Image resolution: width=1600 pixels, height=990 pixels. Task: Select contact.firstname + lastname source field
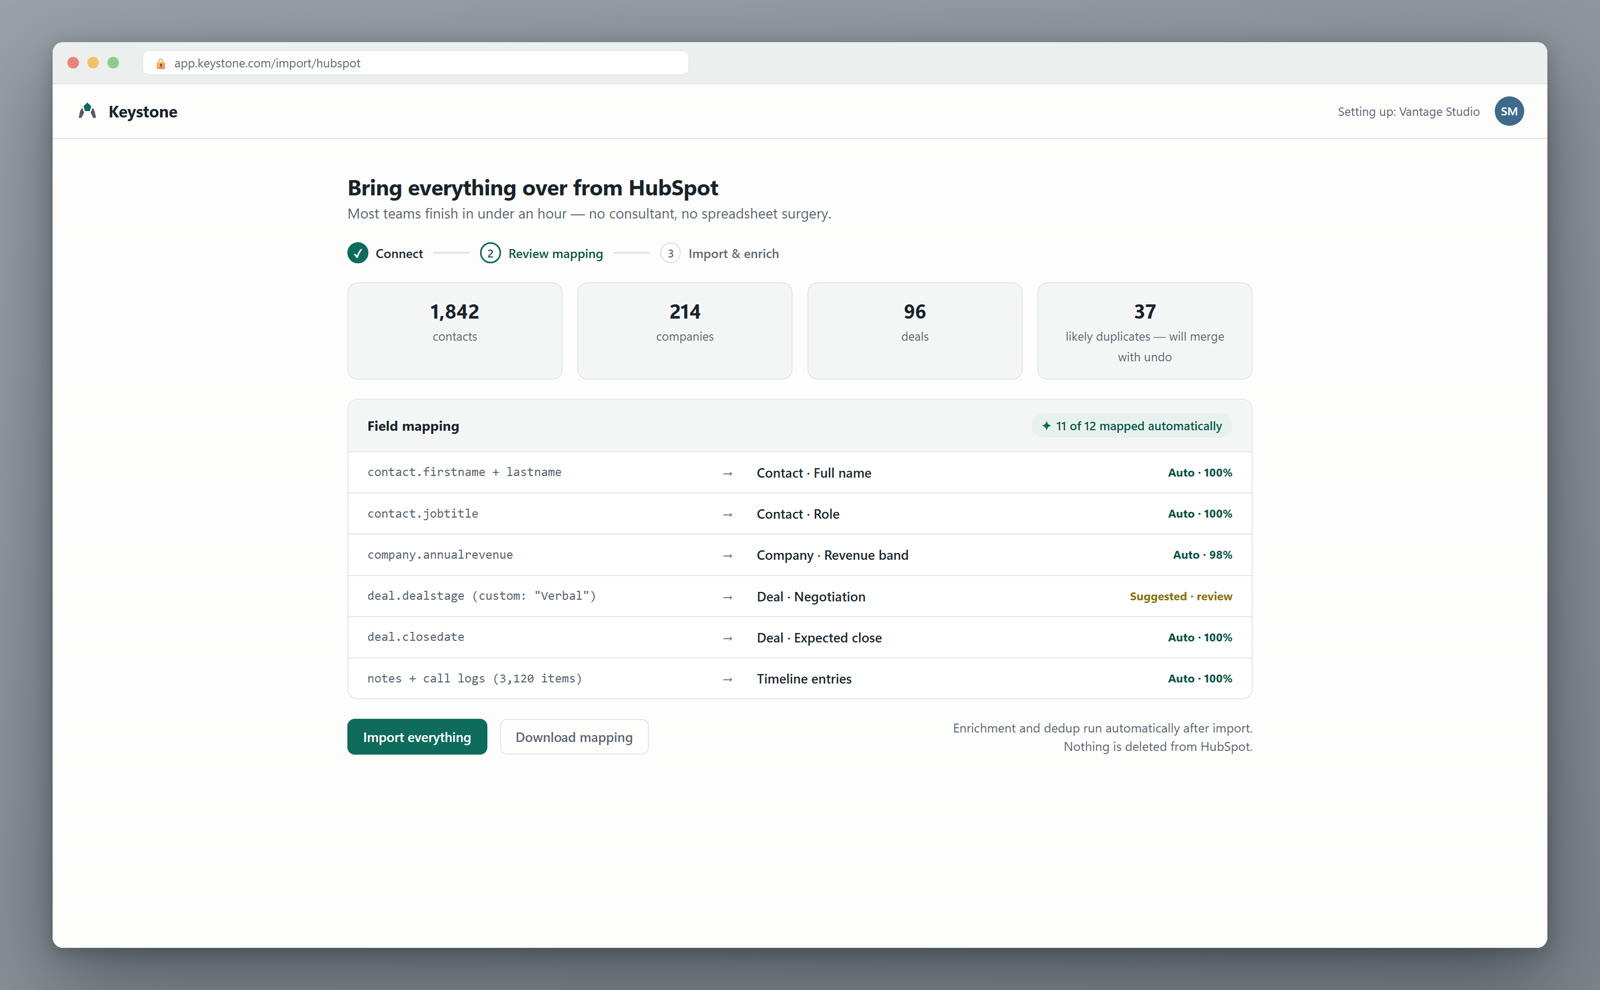click(464, 472)
